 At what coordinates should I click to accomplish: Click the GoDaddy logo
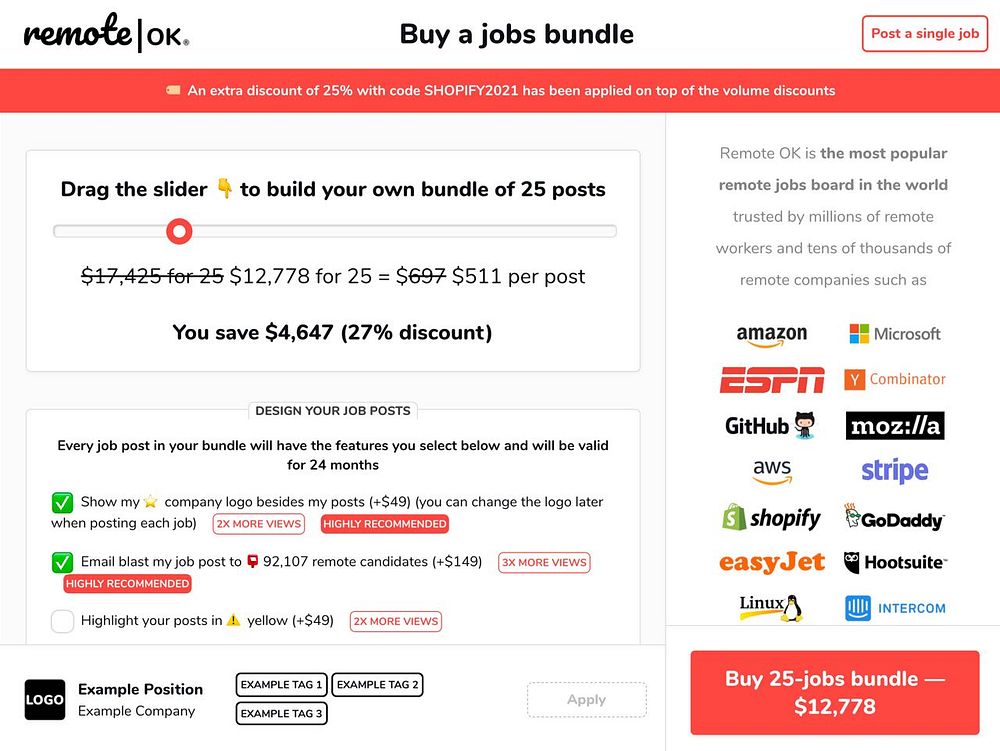[x=894, y=518]
